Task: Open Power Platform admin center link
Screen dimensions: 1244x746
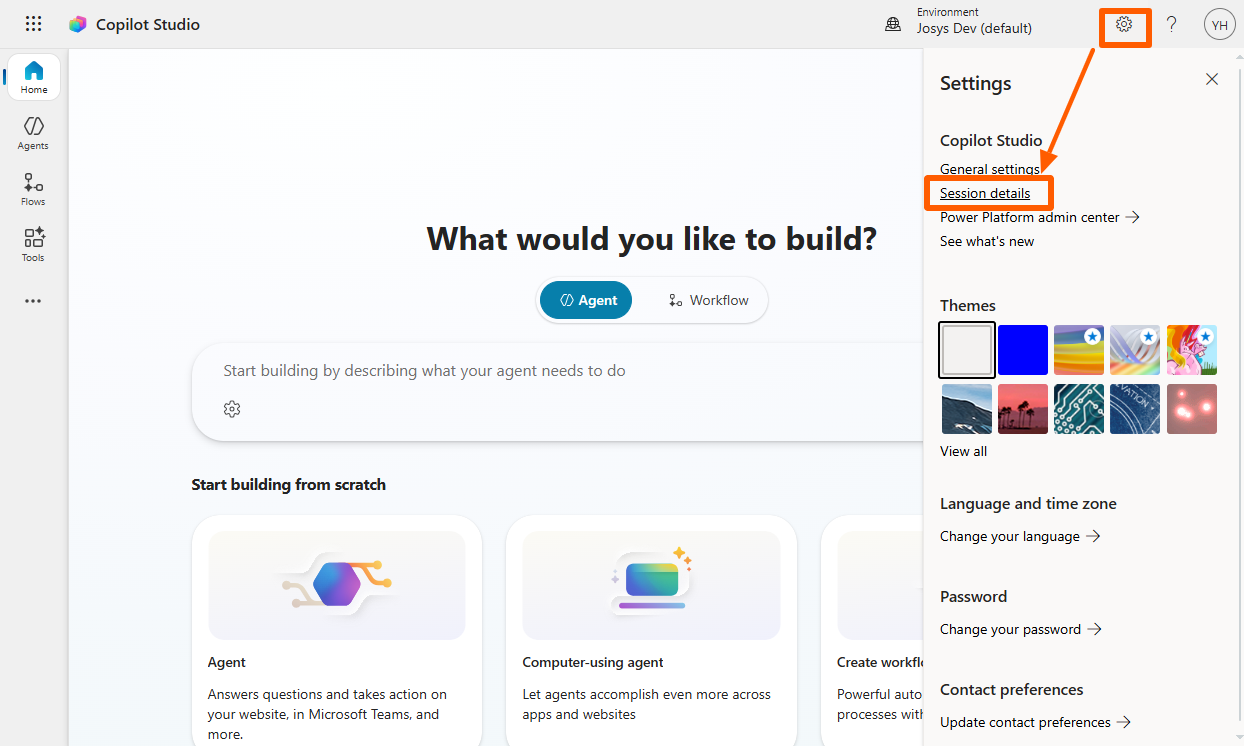Action: click(1040, 217)
